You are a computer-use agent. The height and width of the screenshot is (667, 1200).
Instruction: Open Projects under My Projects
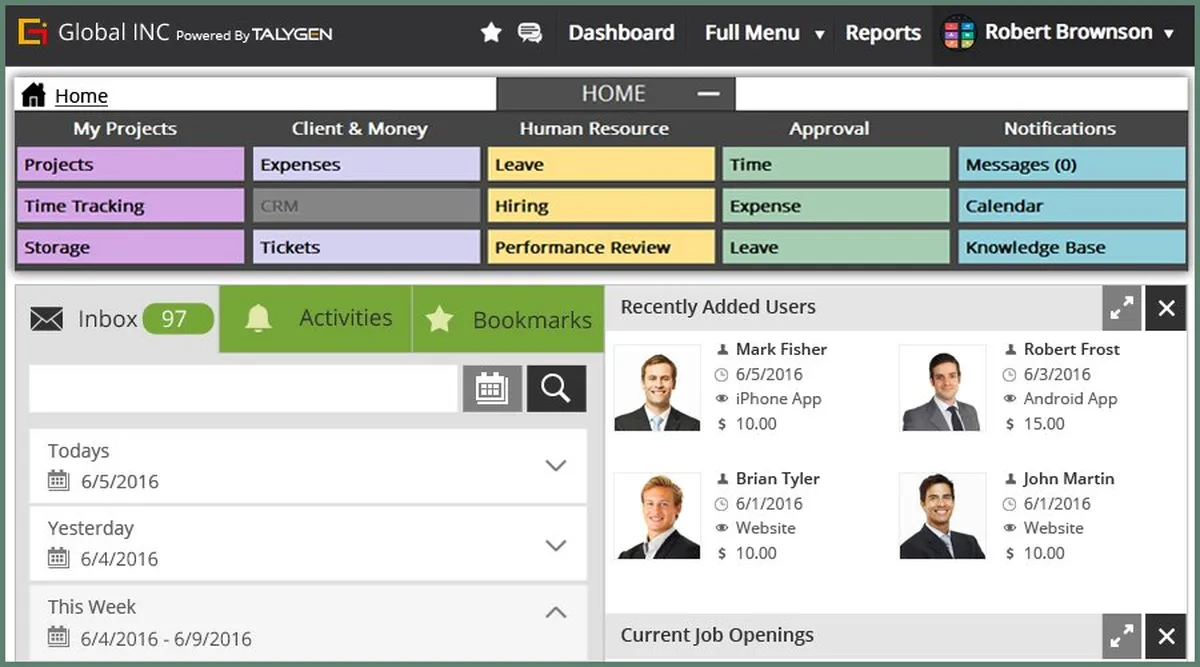pos(130,165)
